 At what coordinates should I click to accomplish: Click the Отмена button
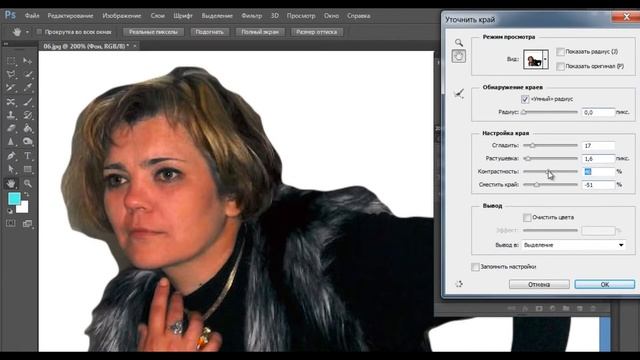539,284
